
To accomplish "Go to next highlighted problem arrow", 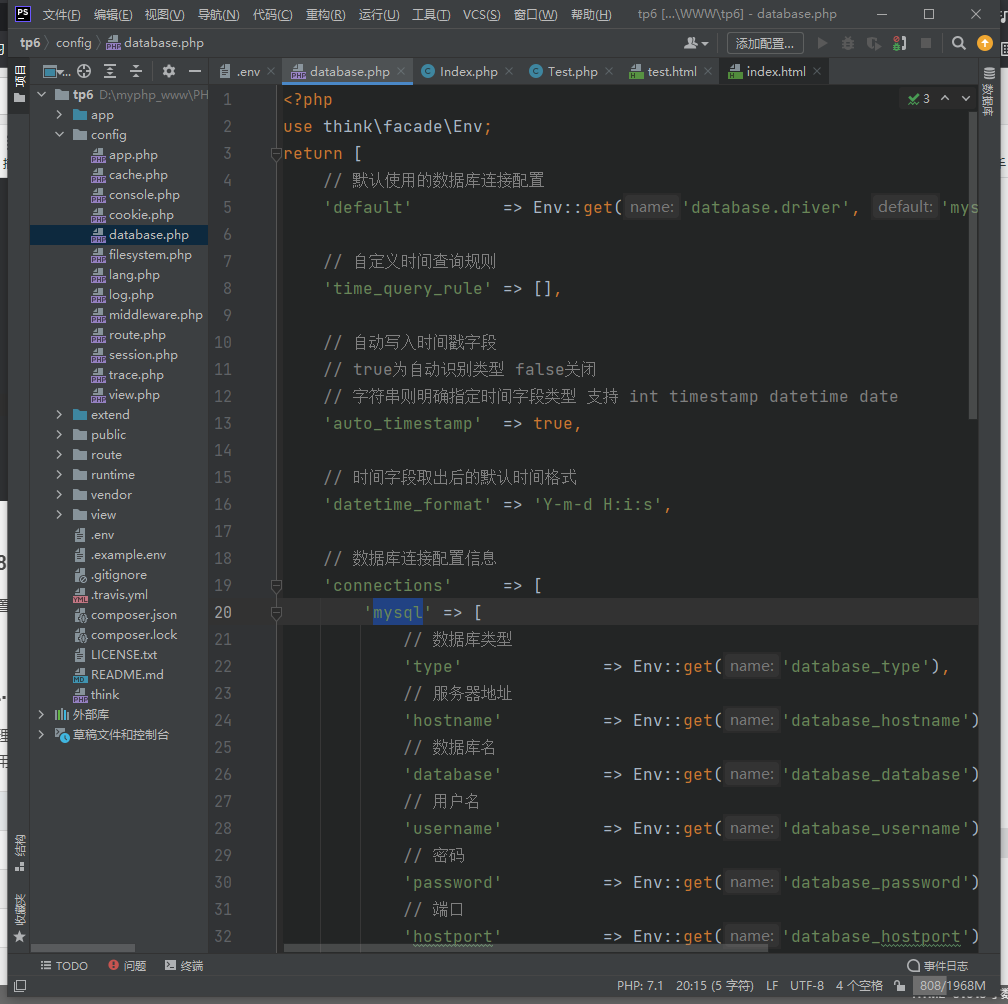I will click(966, 98).
